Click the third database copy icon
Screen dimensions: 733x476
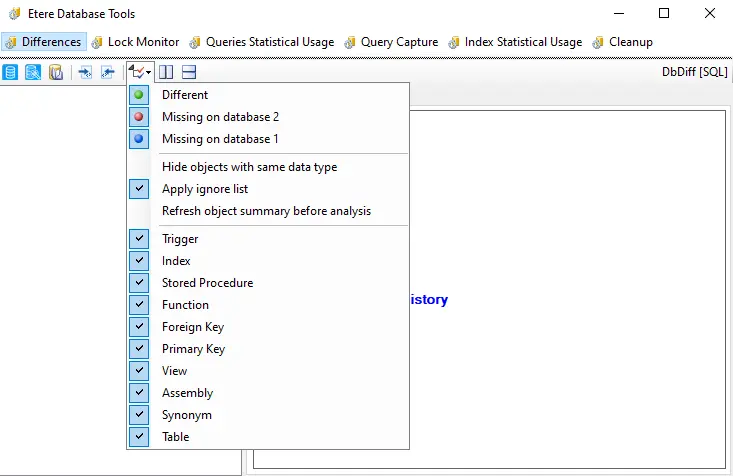point(56,72)
